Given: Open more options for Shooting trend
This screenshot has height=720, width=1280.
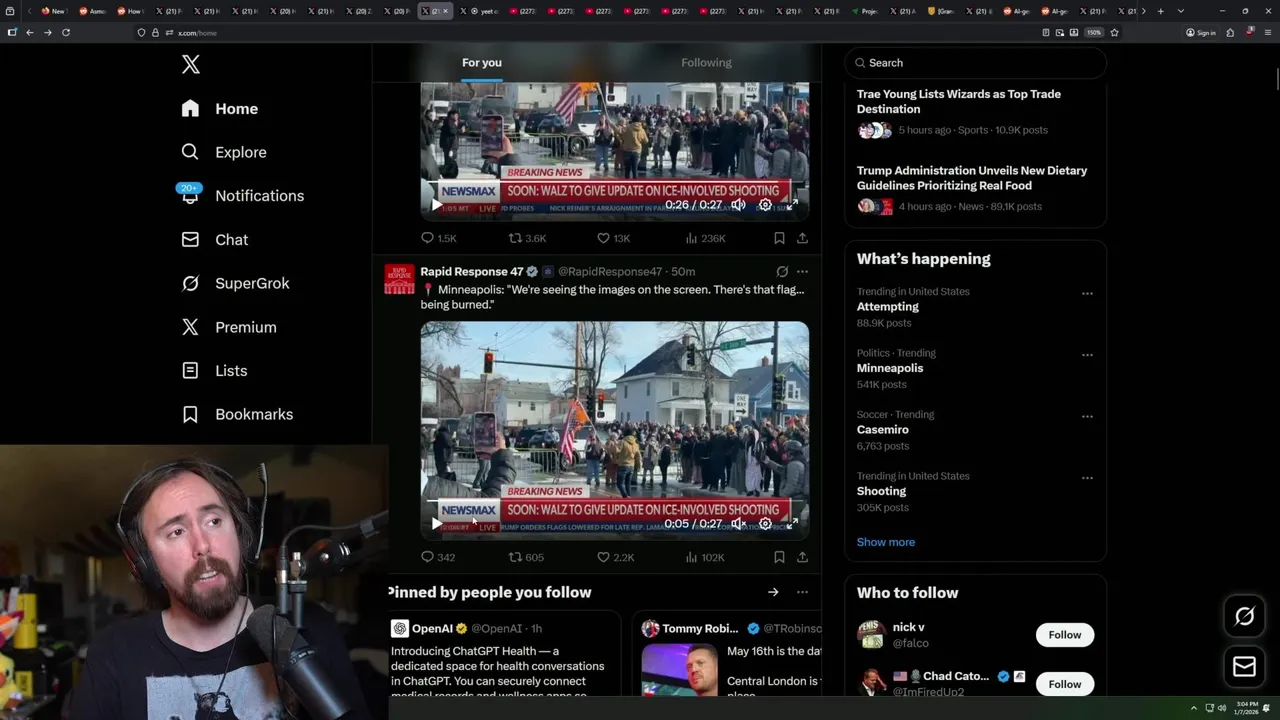Looking at the screenshot, I should pos(1087,478).
